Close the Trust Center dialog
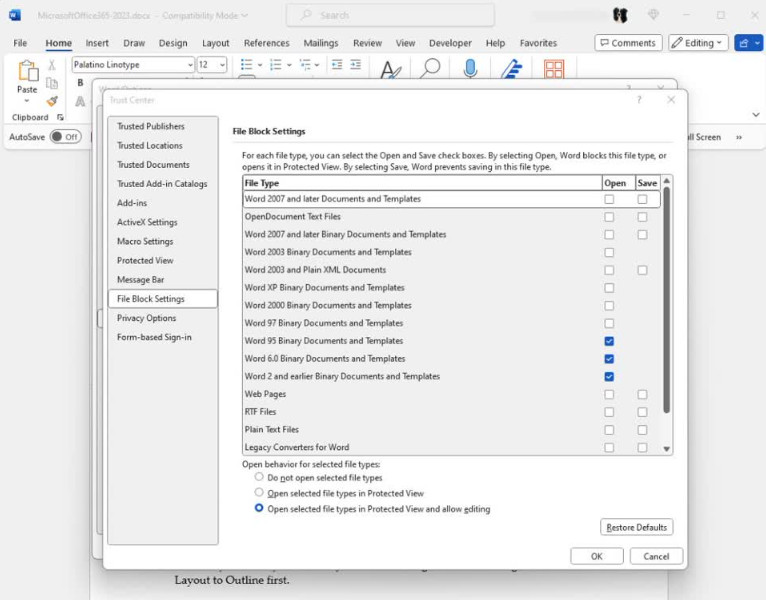 coord(671,100)
